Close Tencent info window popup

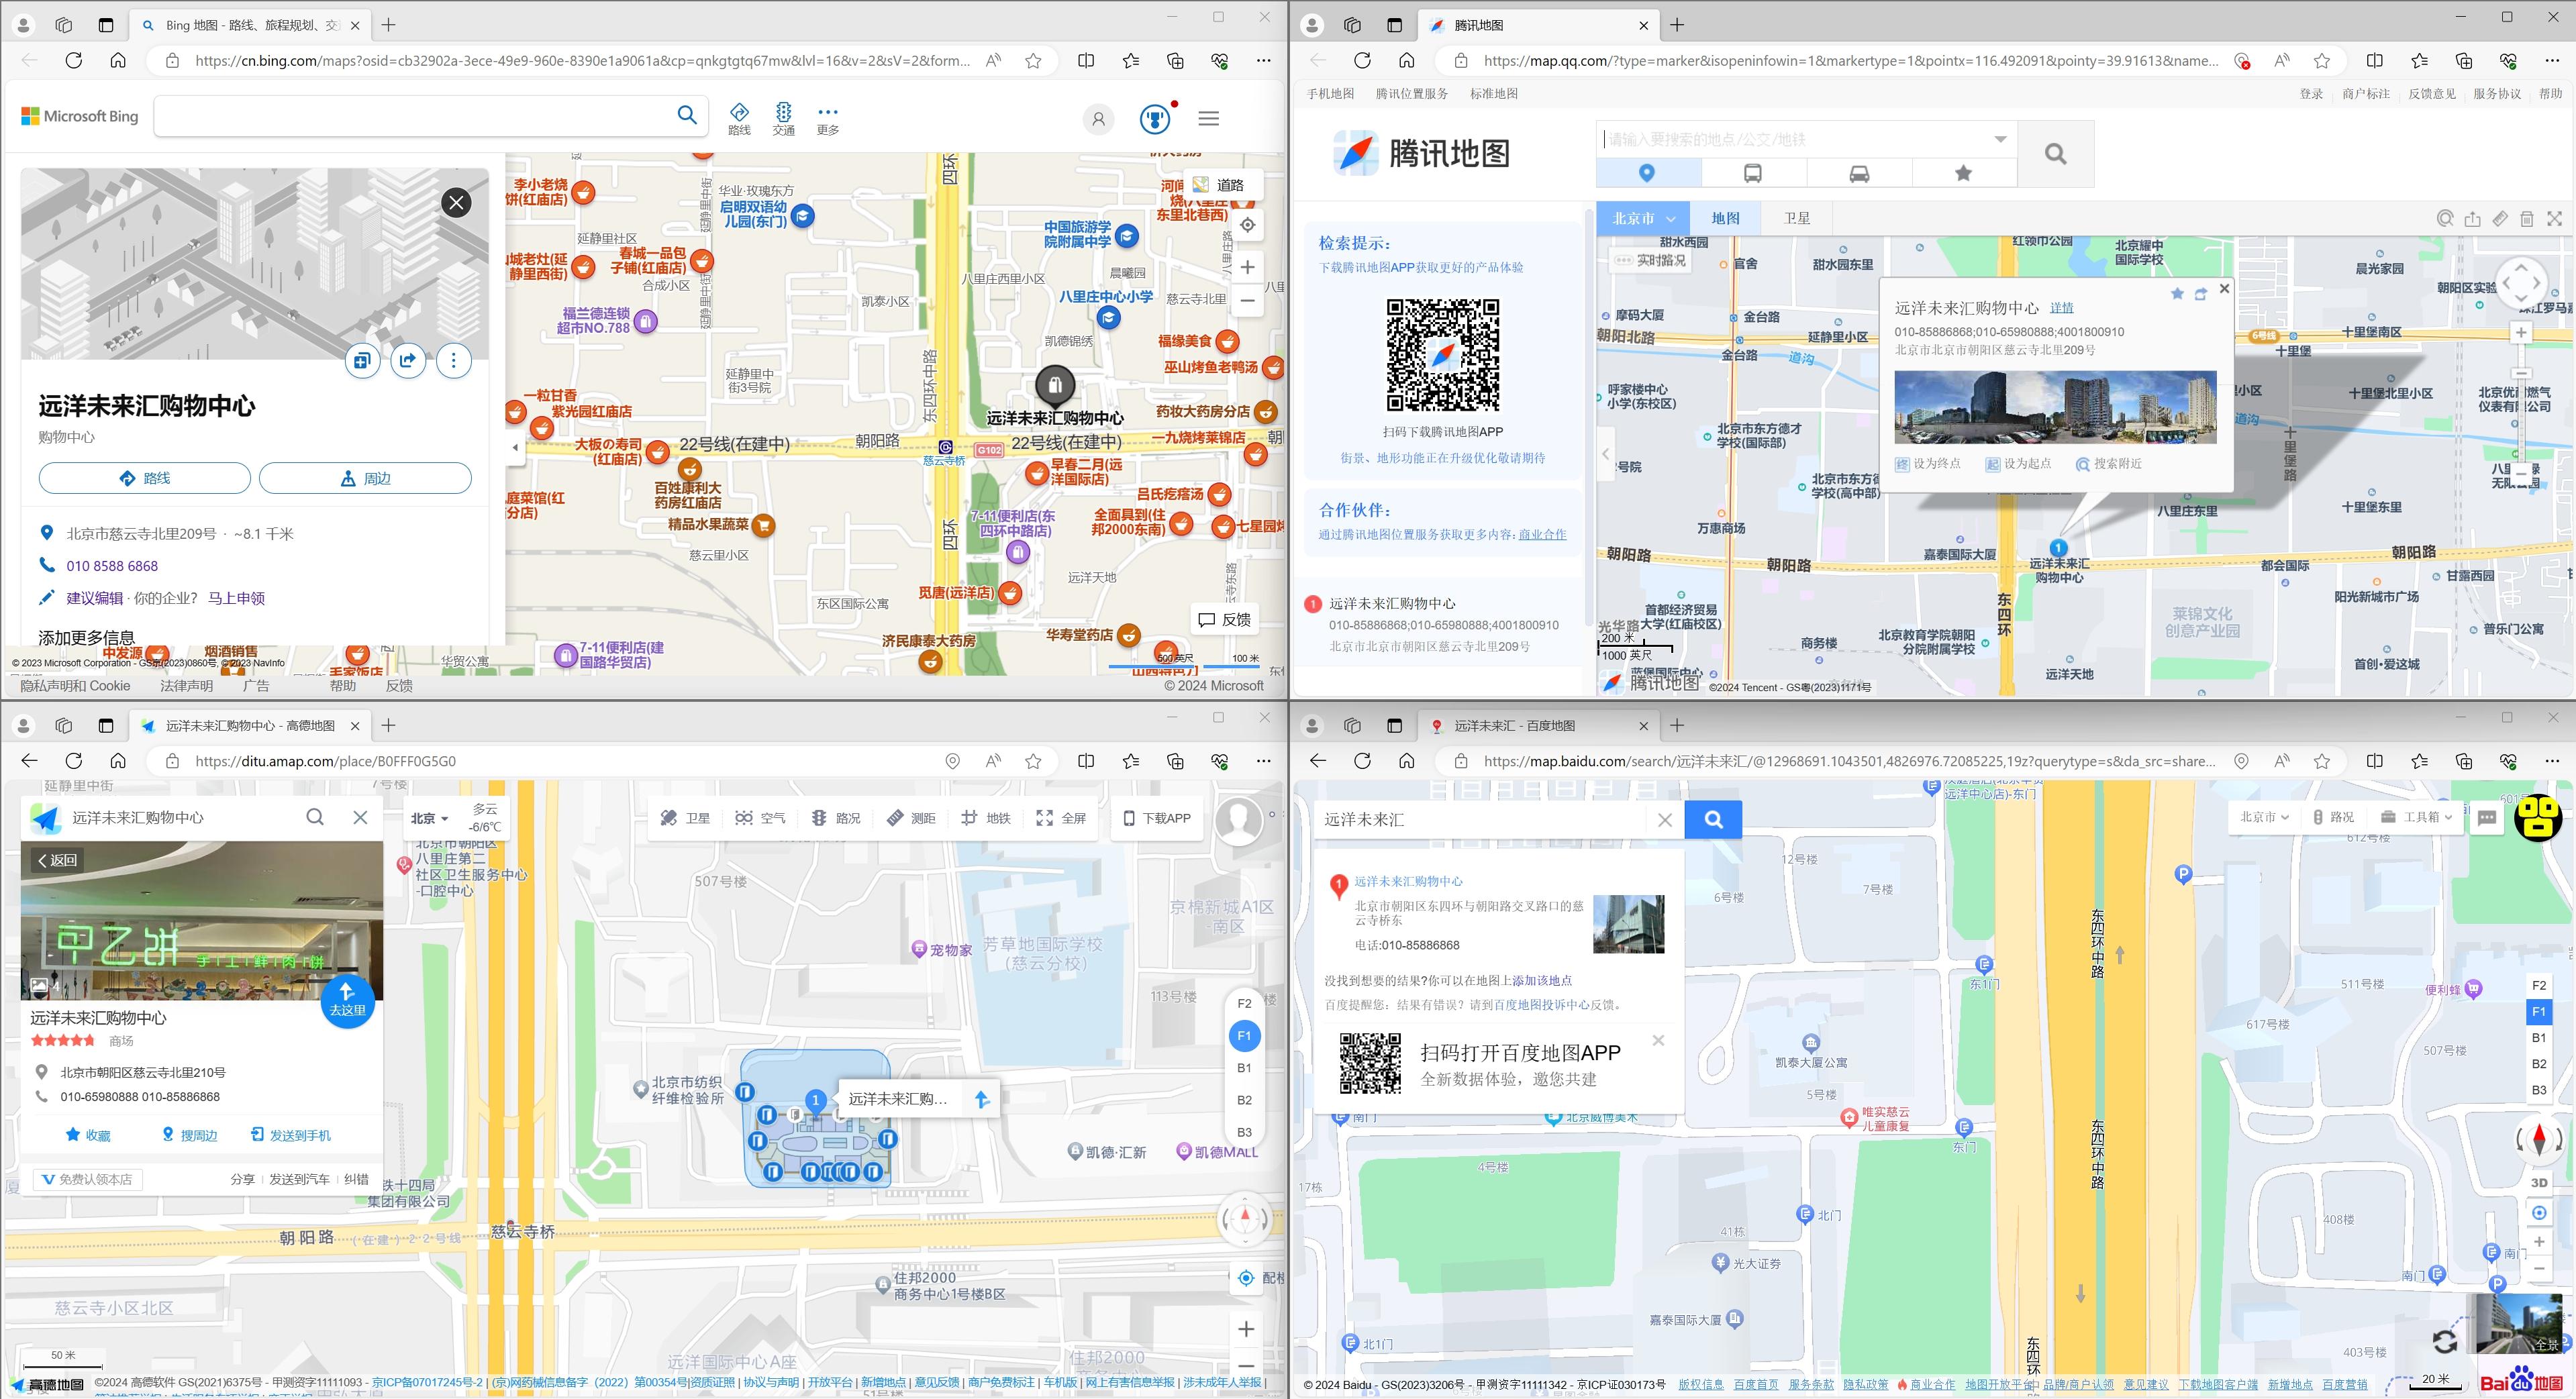(x=2224, y=288)
